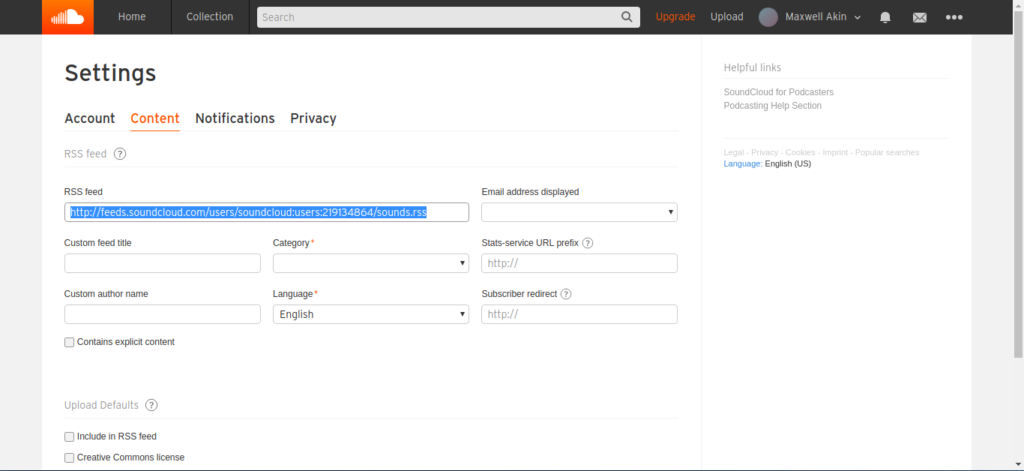Click the search magnifying glass icon
Screen dimensions: 1024x471
(x=627, y=17)
